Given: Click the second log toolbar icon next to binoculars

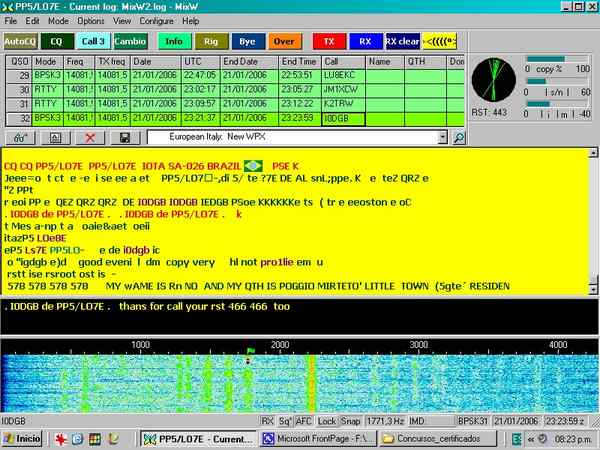Looking at the screenshot, I should (55, 136).
